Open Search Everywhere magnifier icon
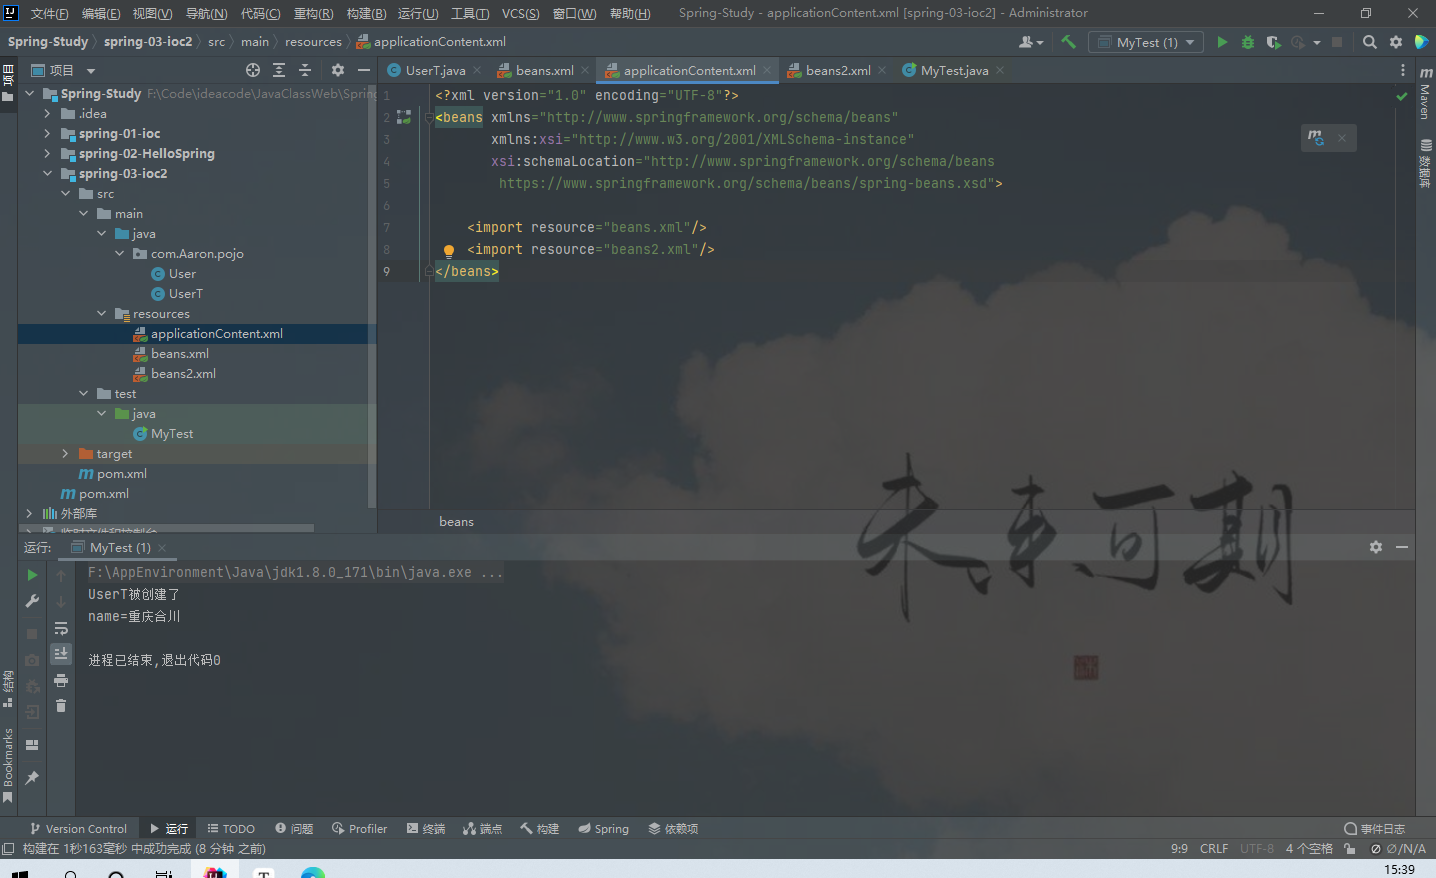 [x=1370, y=42]
